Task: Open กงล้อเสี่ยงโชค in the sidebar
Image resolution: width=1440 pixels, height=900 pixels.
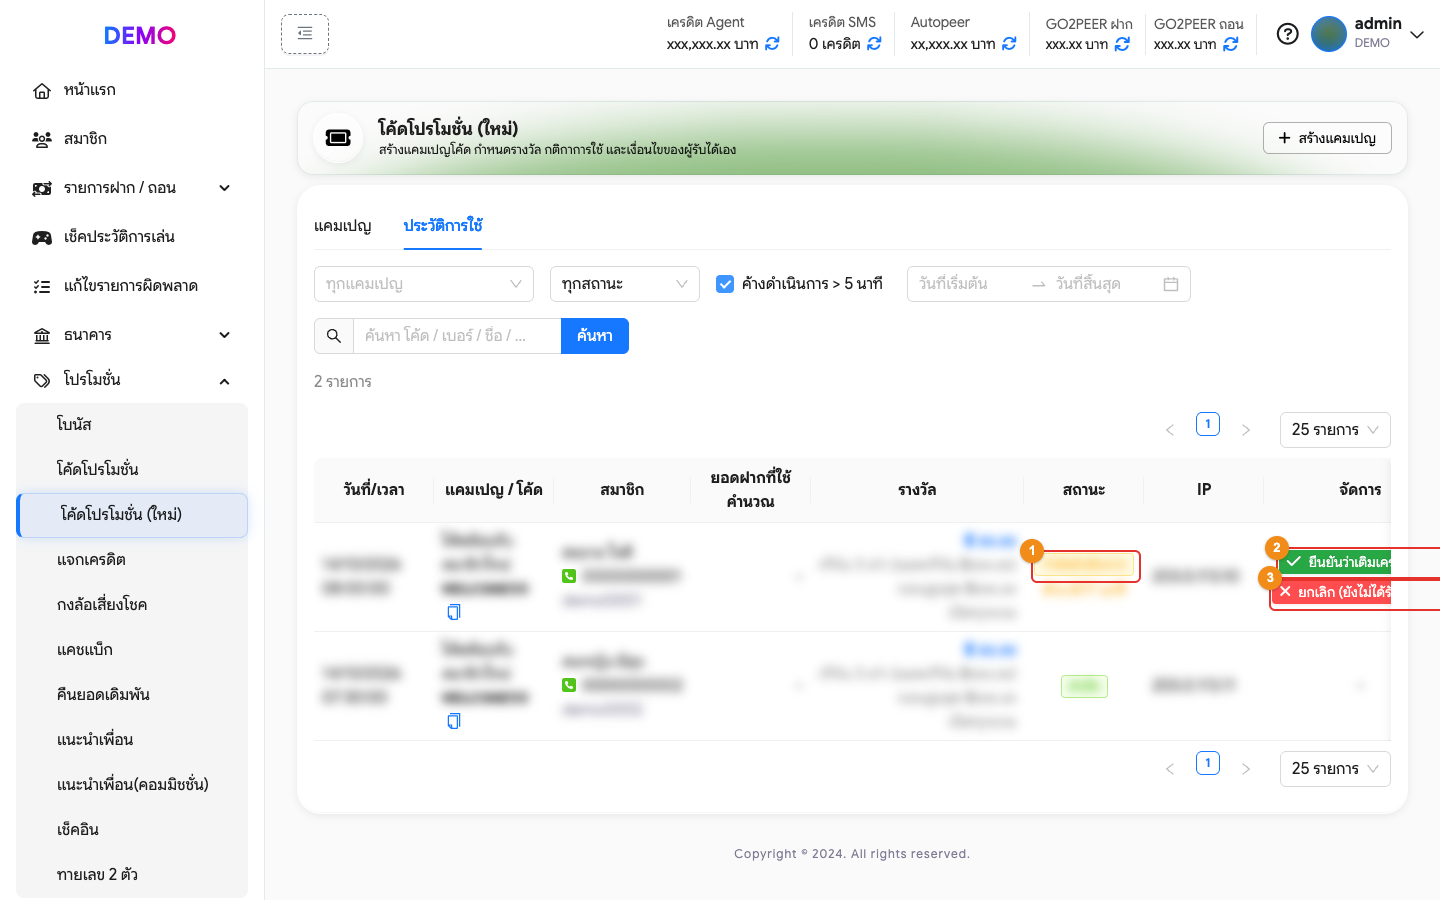Action: (x=132, y=605)
